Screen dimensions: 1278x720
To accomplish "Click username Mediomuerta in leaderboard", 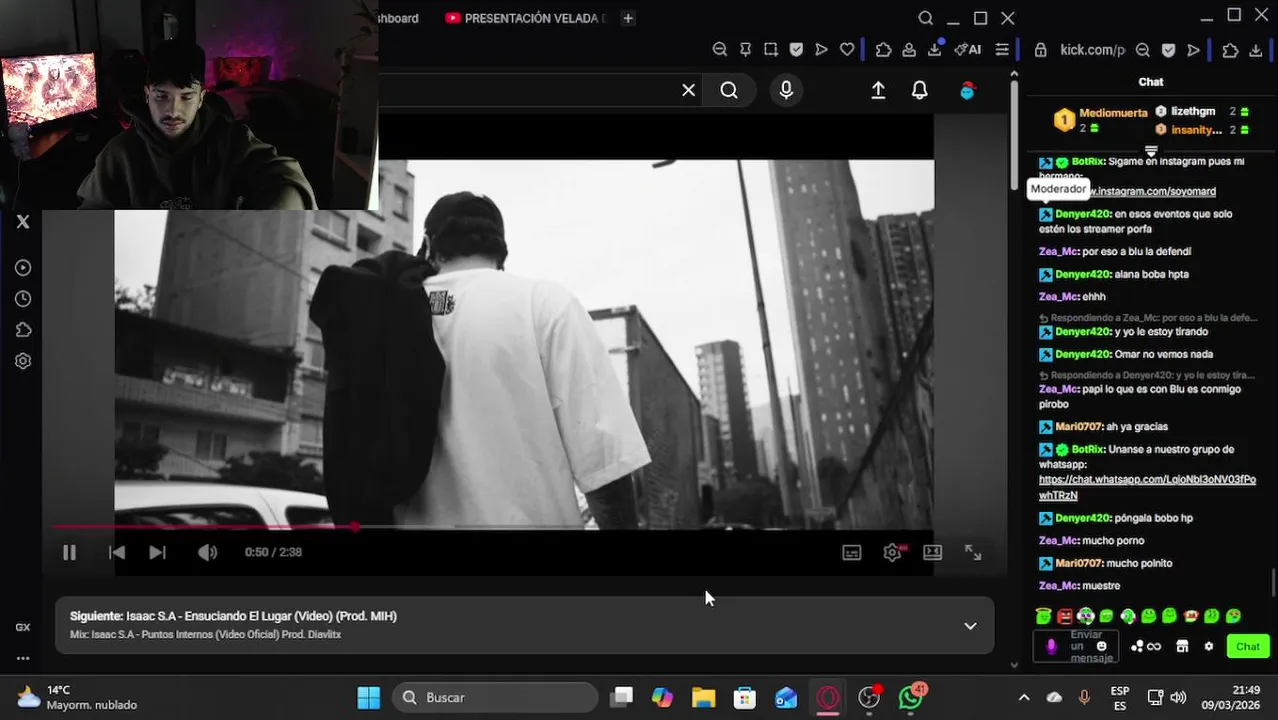I will 1113,113.
